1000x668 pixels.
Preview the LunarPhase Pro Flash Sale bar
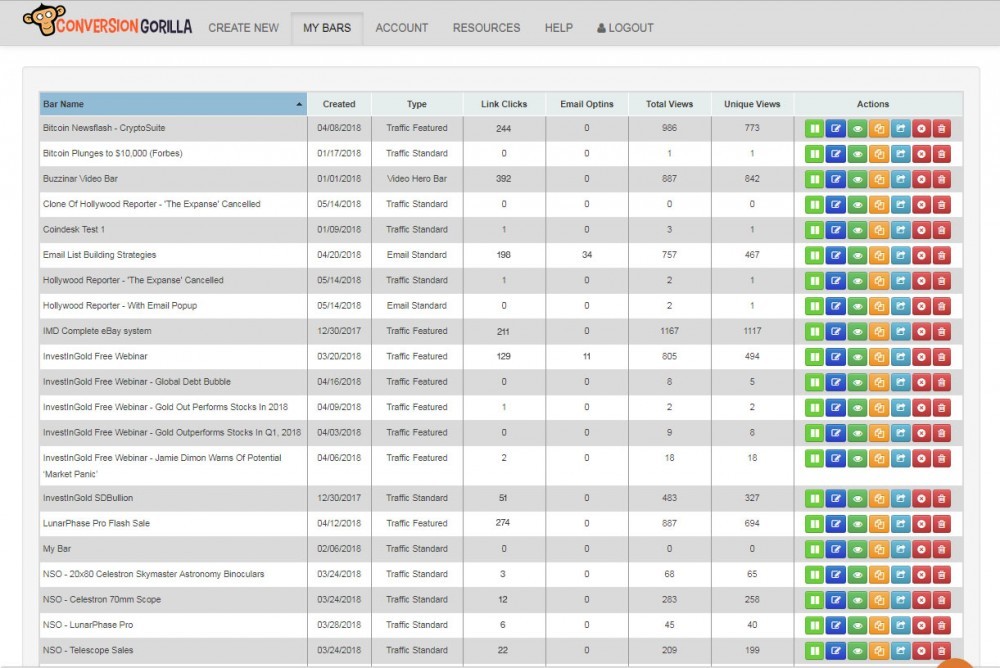point(857,524)
